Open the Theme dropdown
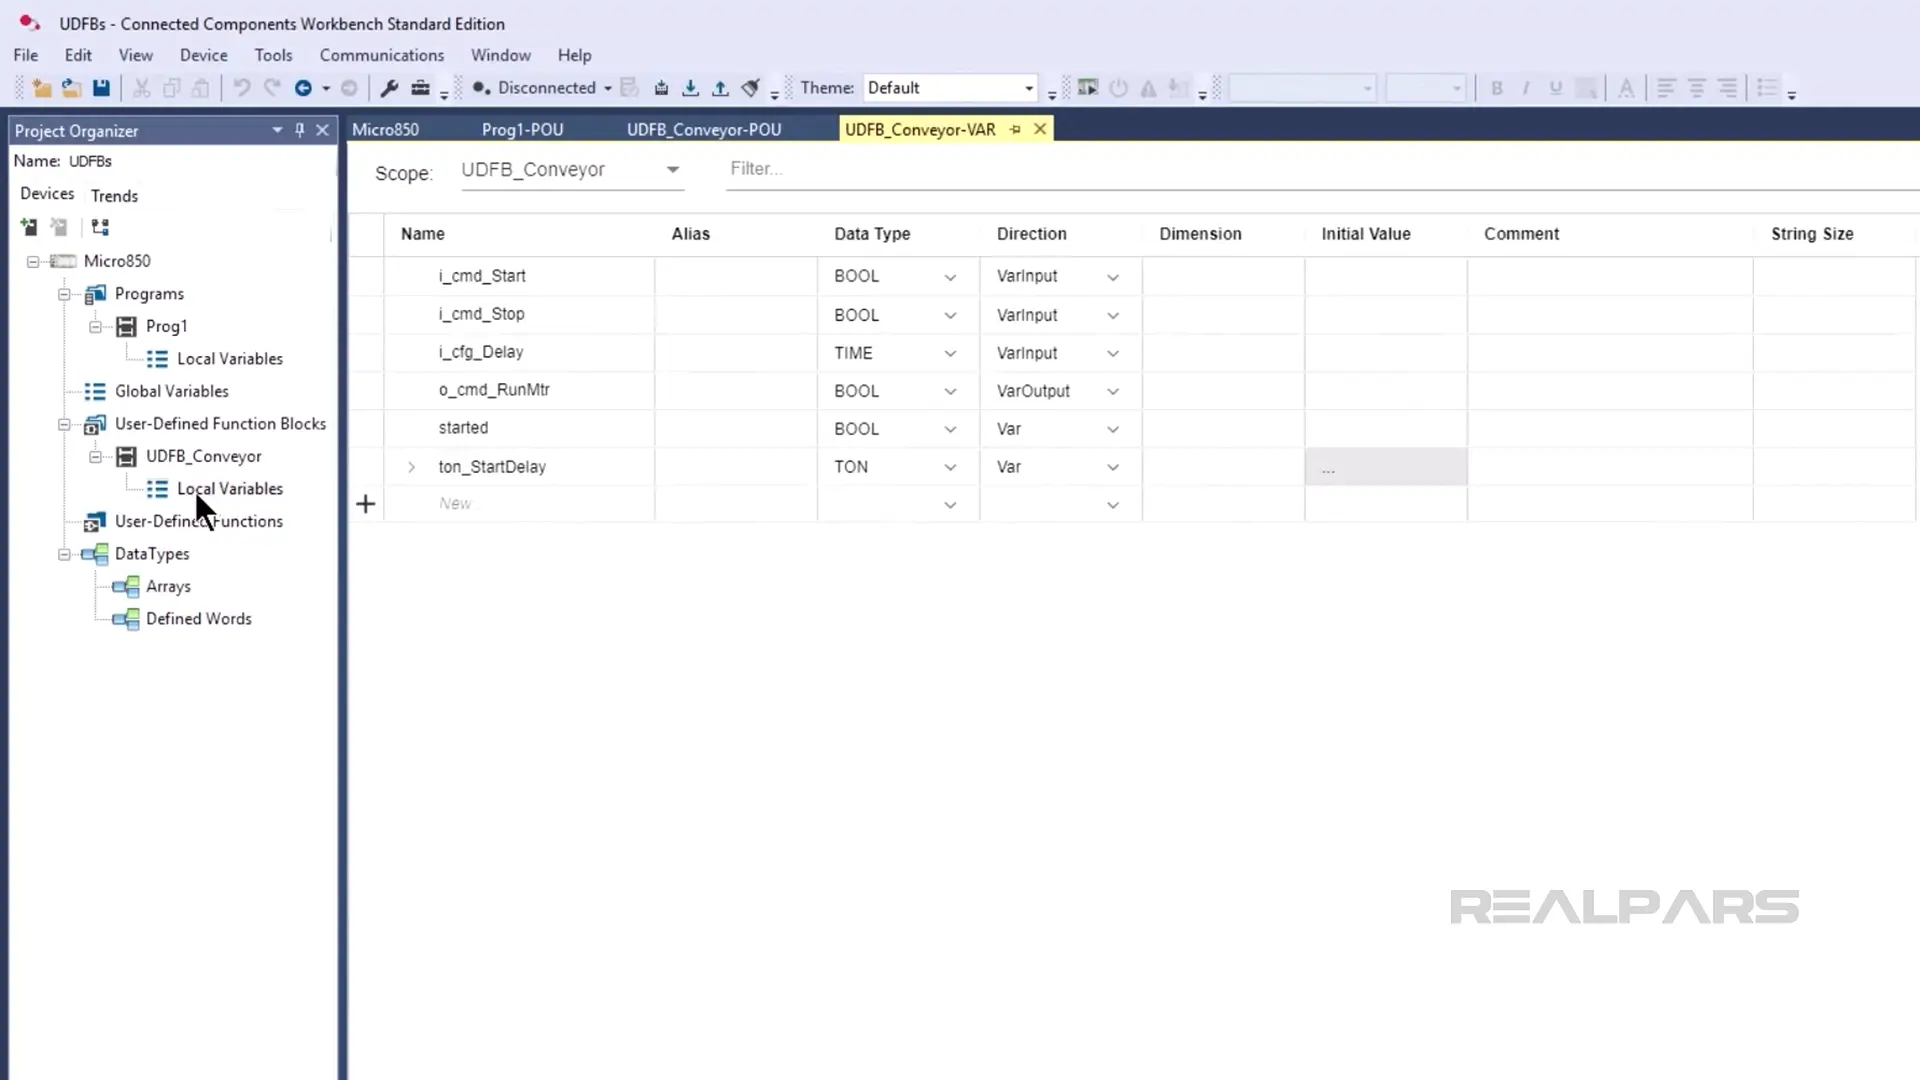1920x1080 pixels. pyautogui.click(x=1029, y=88)
